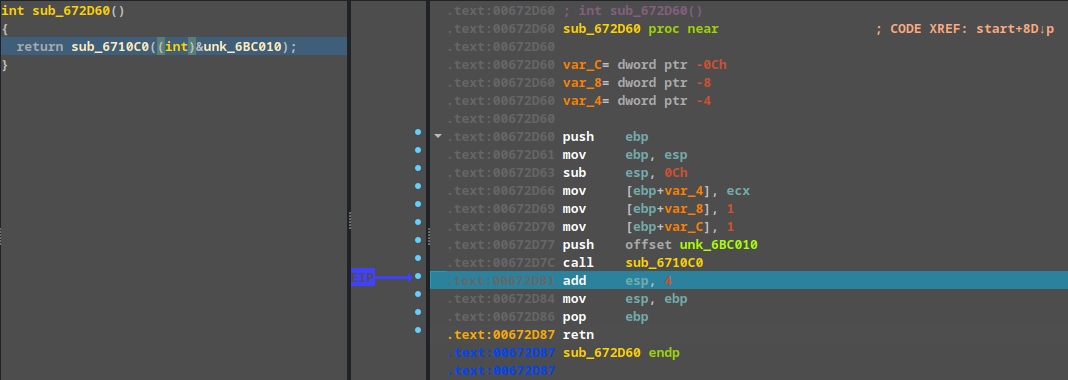Image resolution: width=1068 pixels, height=380 pixels.
Task: Click ebp, esp operands at 00672D61
Action: pyautogui.click(x=657, y=155)
